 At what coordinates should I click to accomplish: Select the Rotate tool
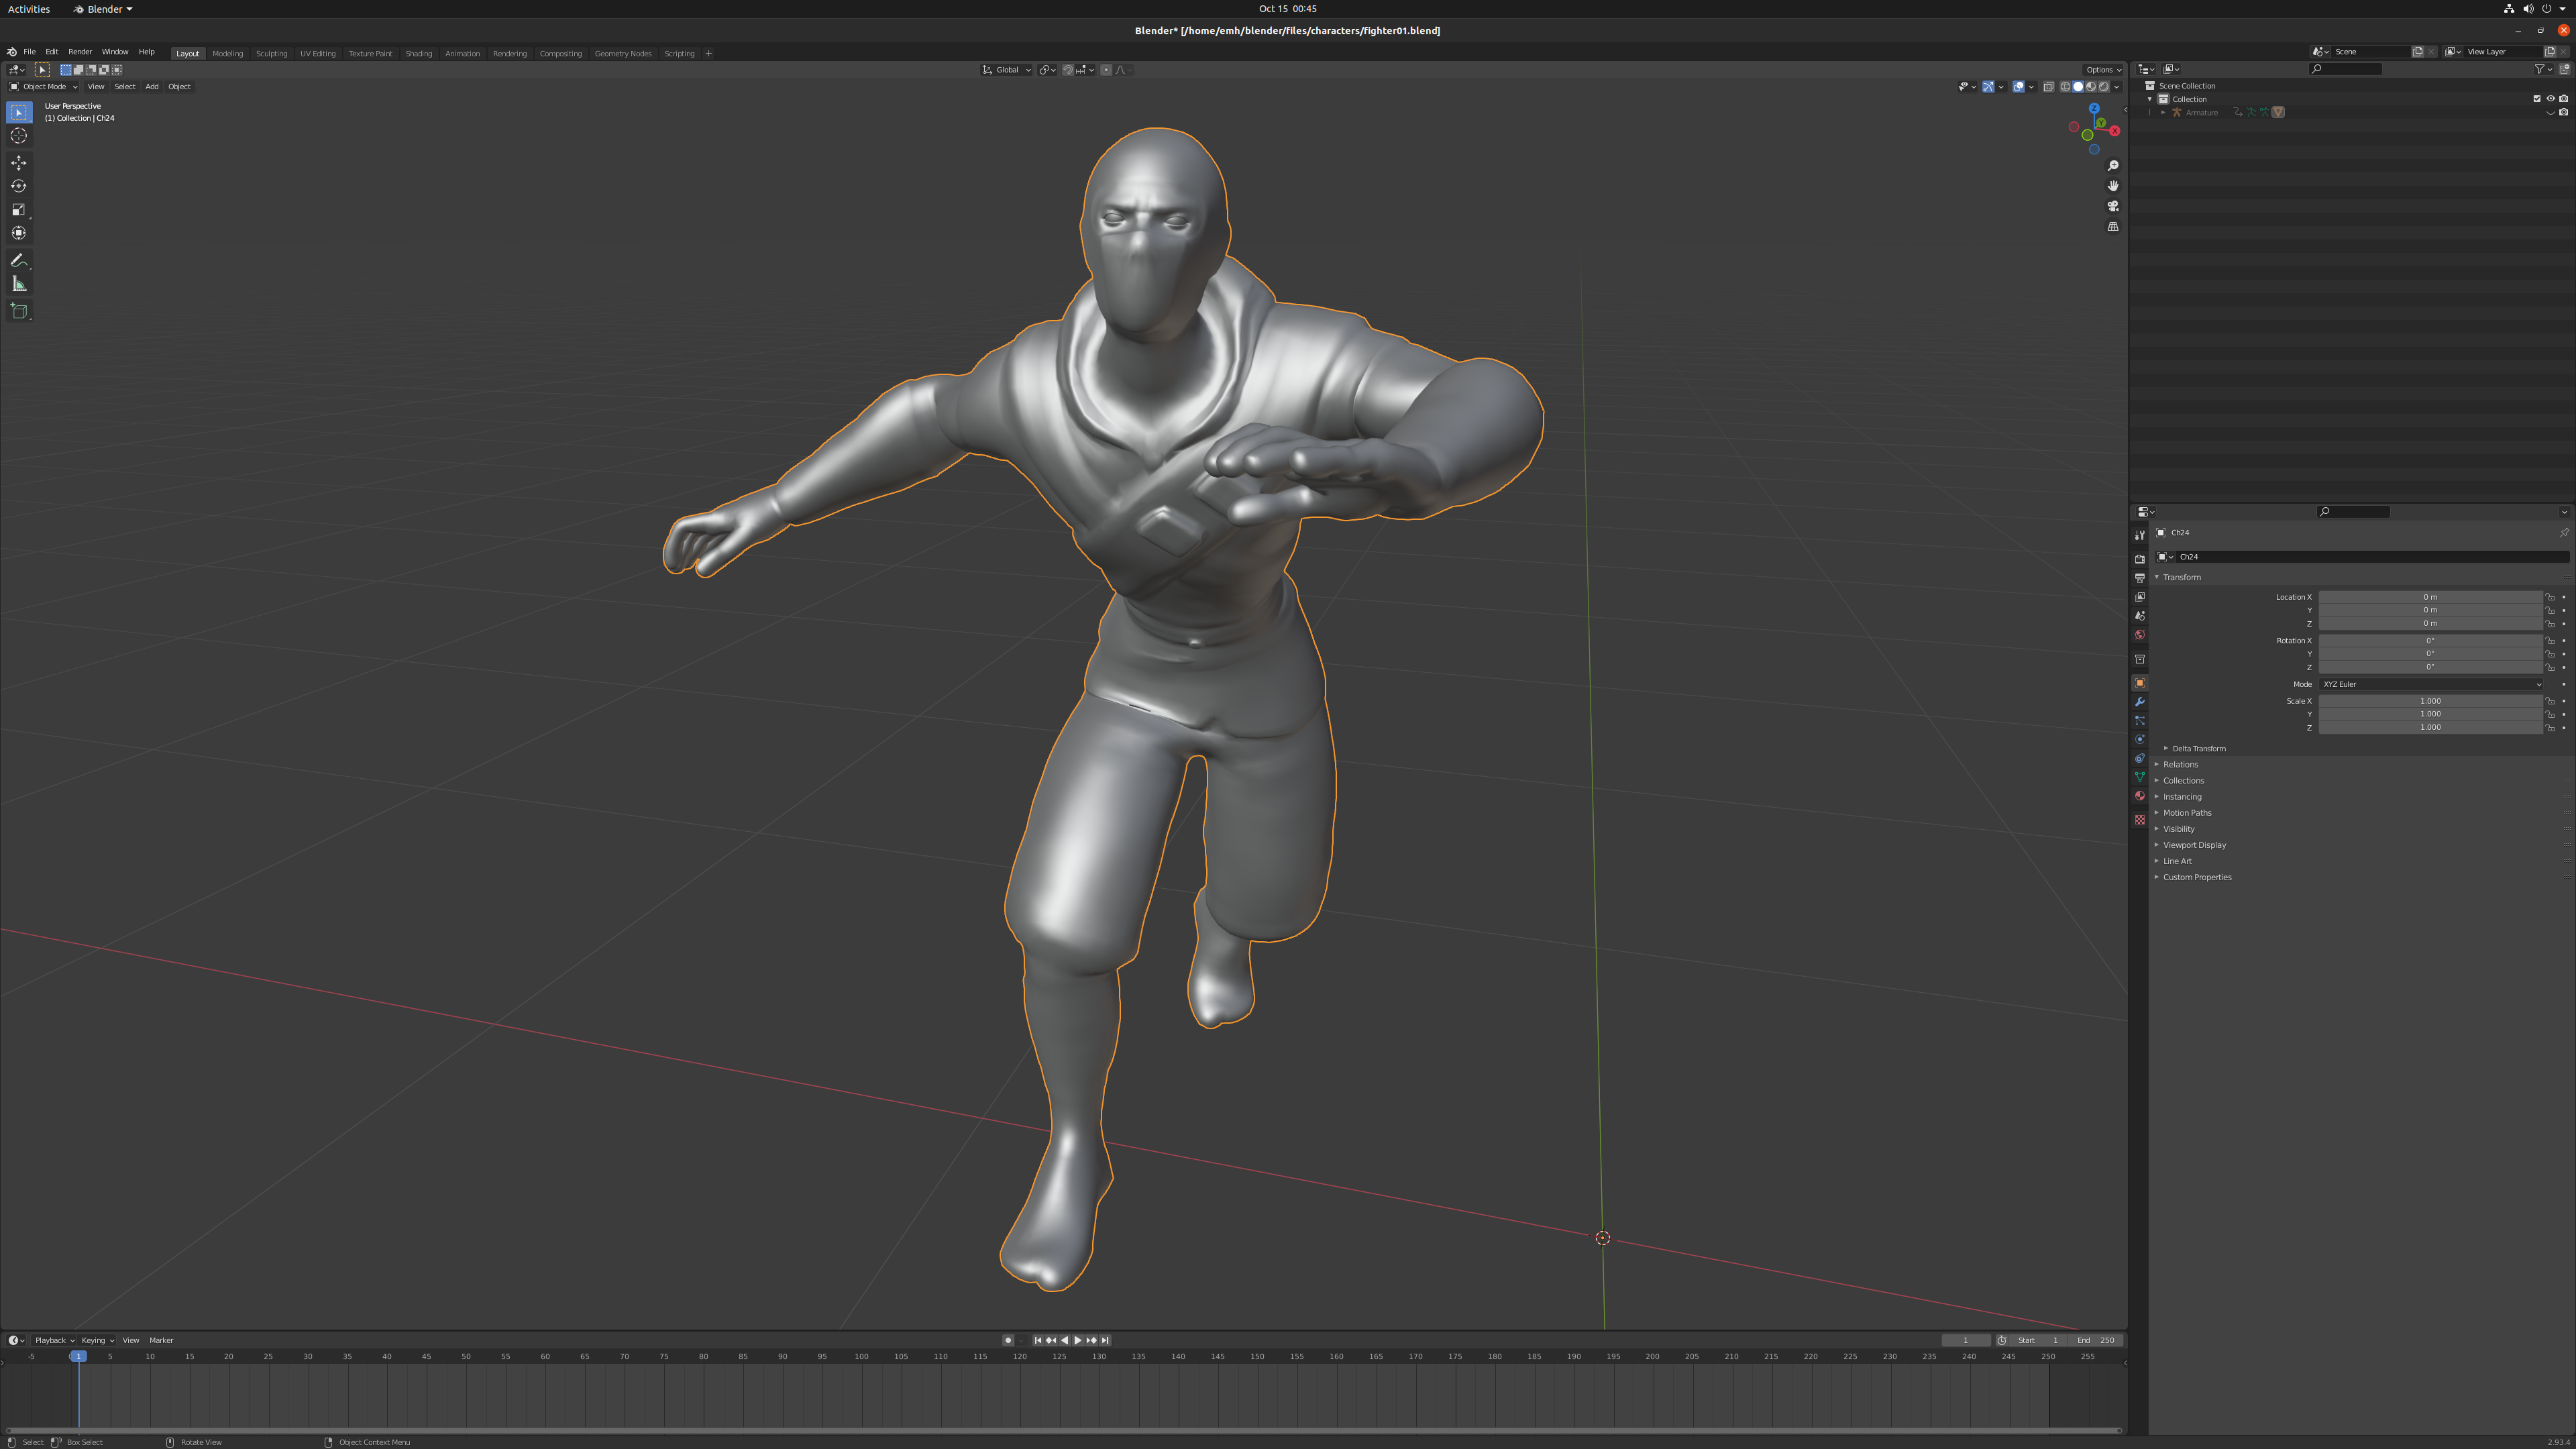click(x=19, y=186)
